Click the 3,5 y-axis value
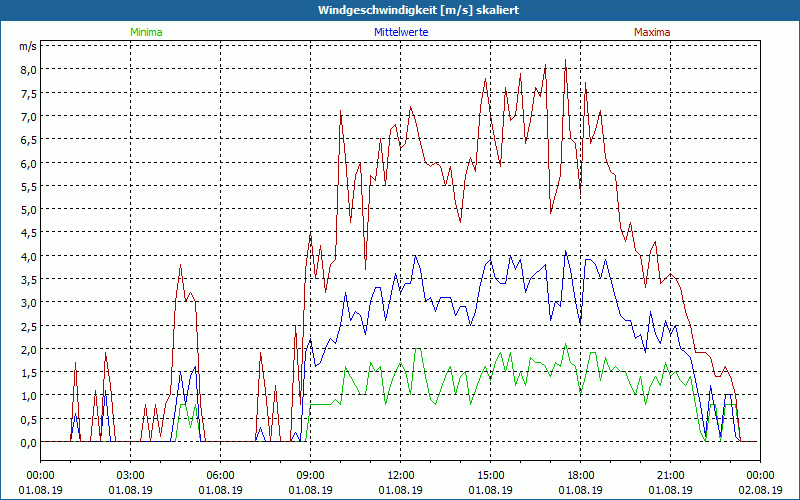800x500 pixels. click(x=28, y=280)
